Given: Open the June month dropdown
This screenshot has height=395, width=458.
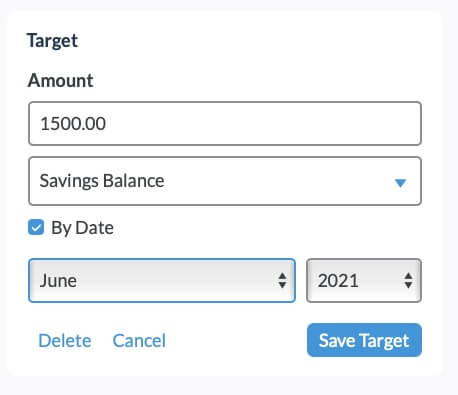Looking at the screenshot, I should (x=162, y=281).
